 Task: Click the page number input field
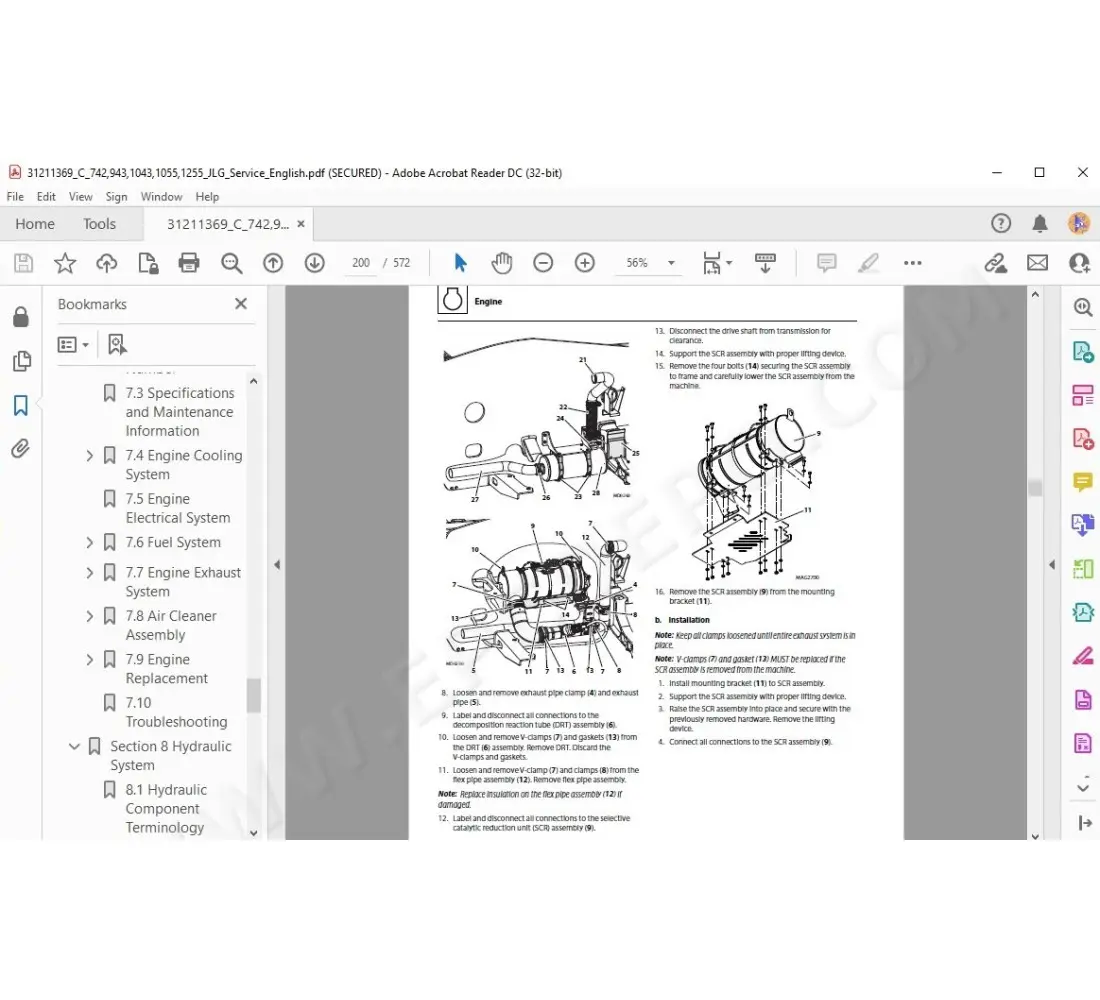tap(361, 263)
